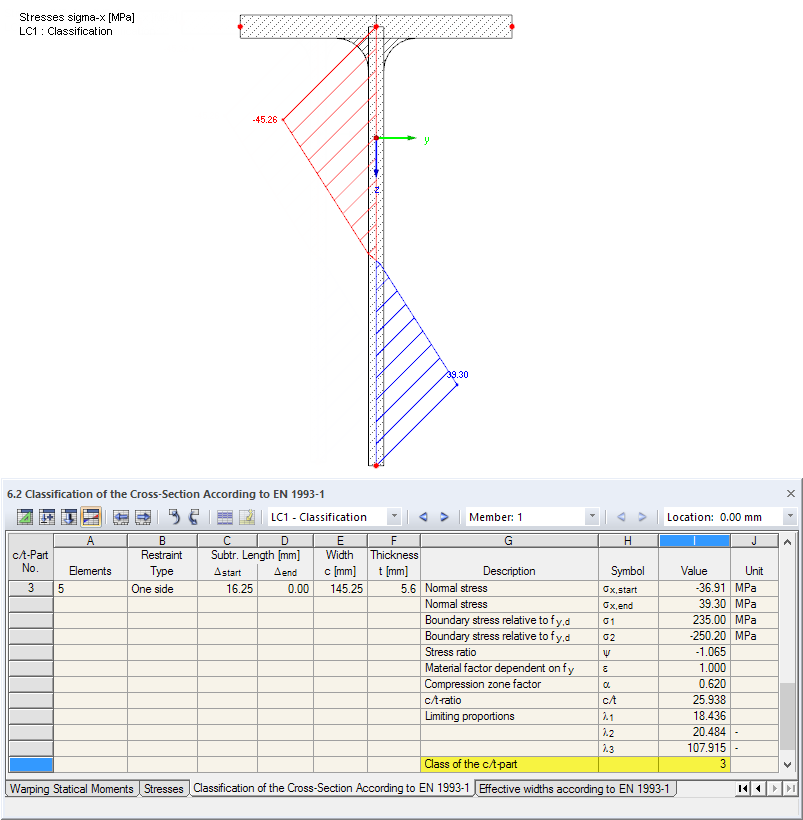Click the forward arrow beside the load case dropdown
Viewport: 803px width, 820px height.
click(445, 517)
